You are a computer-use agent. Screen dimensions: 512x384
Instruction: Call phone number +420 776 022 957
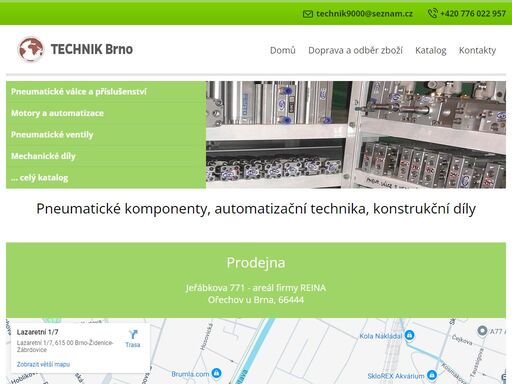click(x=473, y=14)
